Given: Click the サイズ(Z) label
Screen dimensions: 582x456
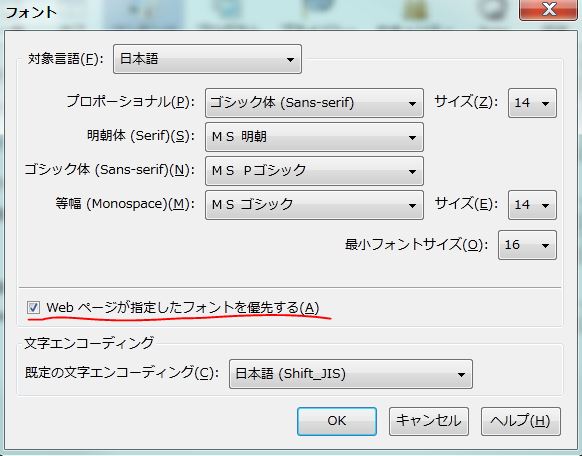Looking at the screenshot, I should tap(466, 102).
